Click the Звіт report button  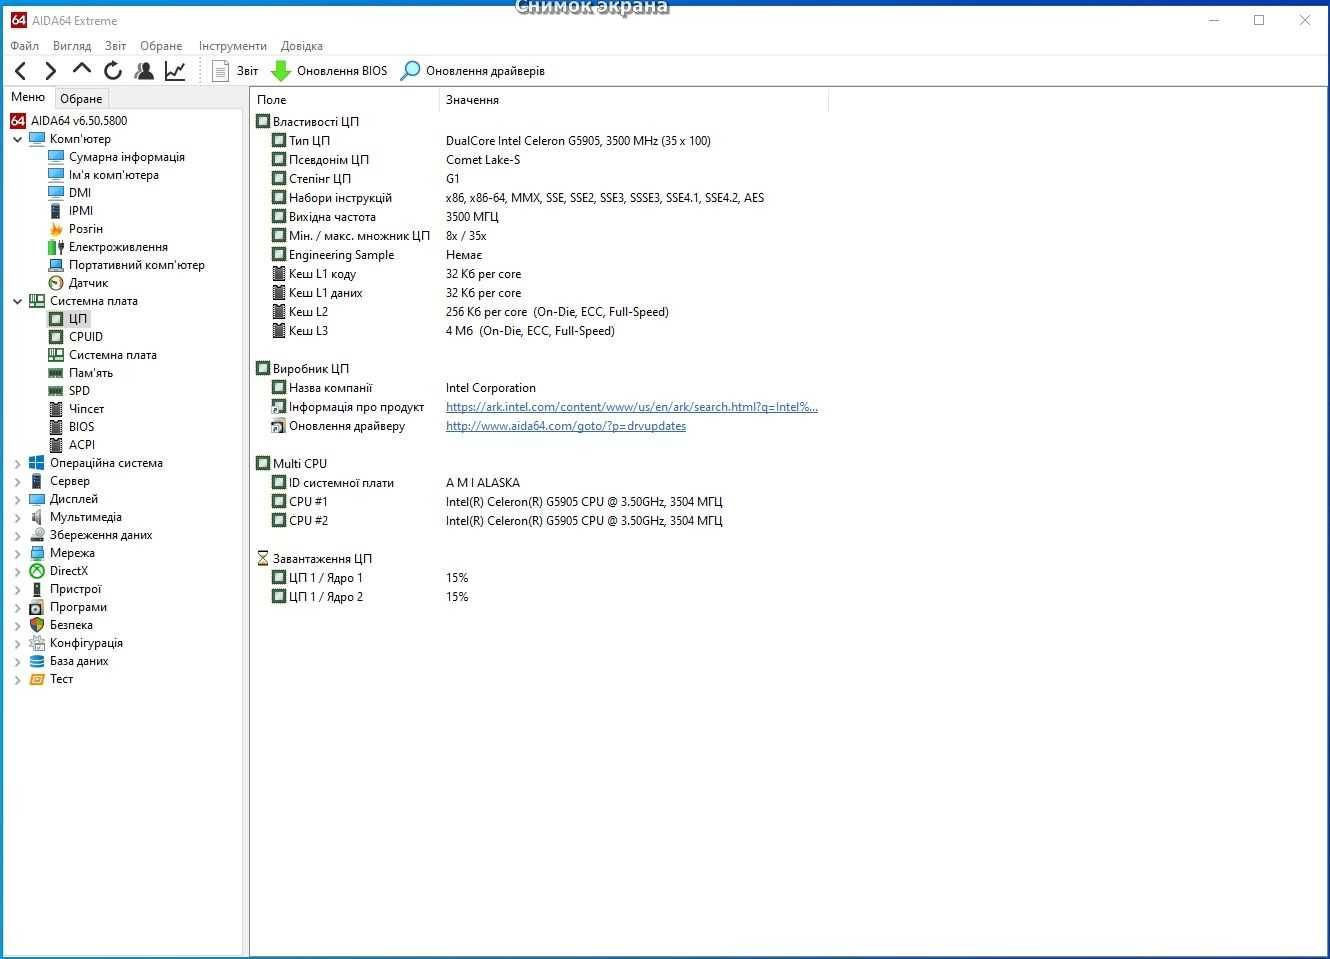coord(235,71)
